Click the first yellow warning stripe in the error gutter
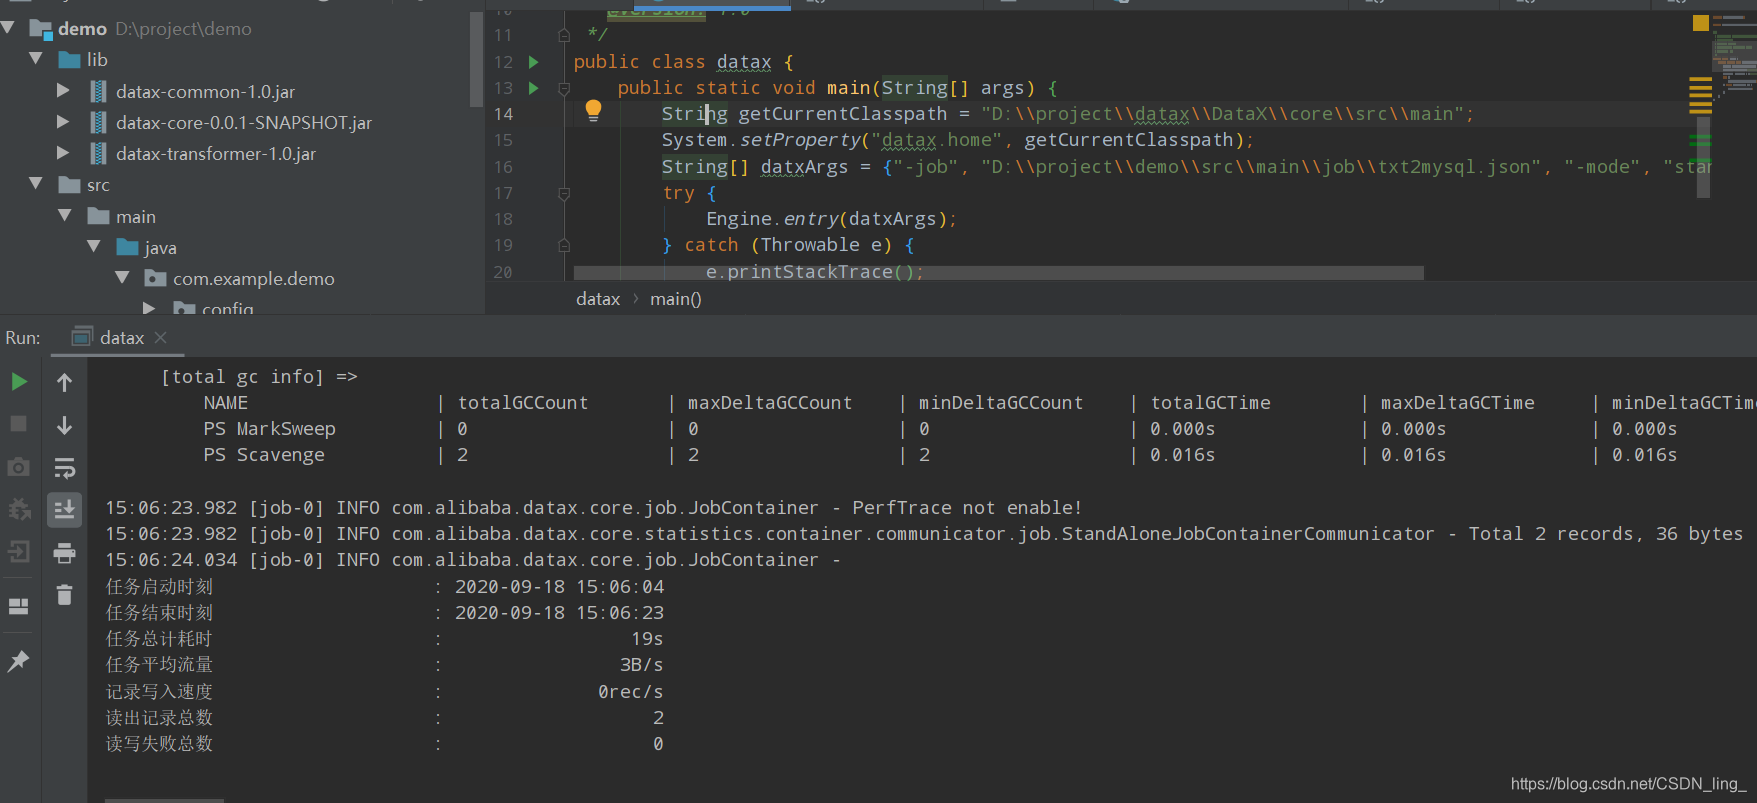The width and height of the screenshot is (1757, 803). [x=1700, y=79]
